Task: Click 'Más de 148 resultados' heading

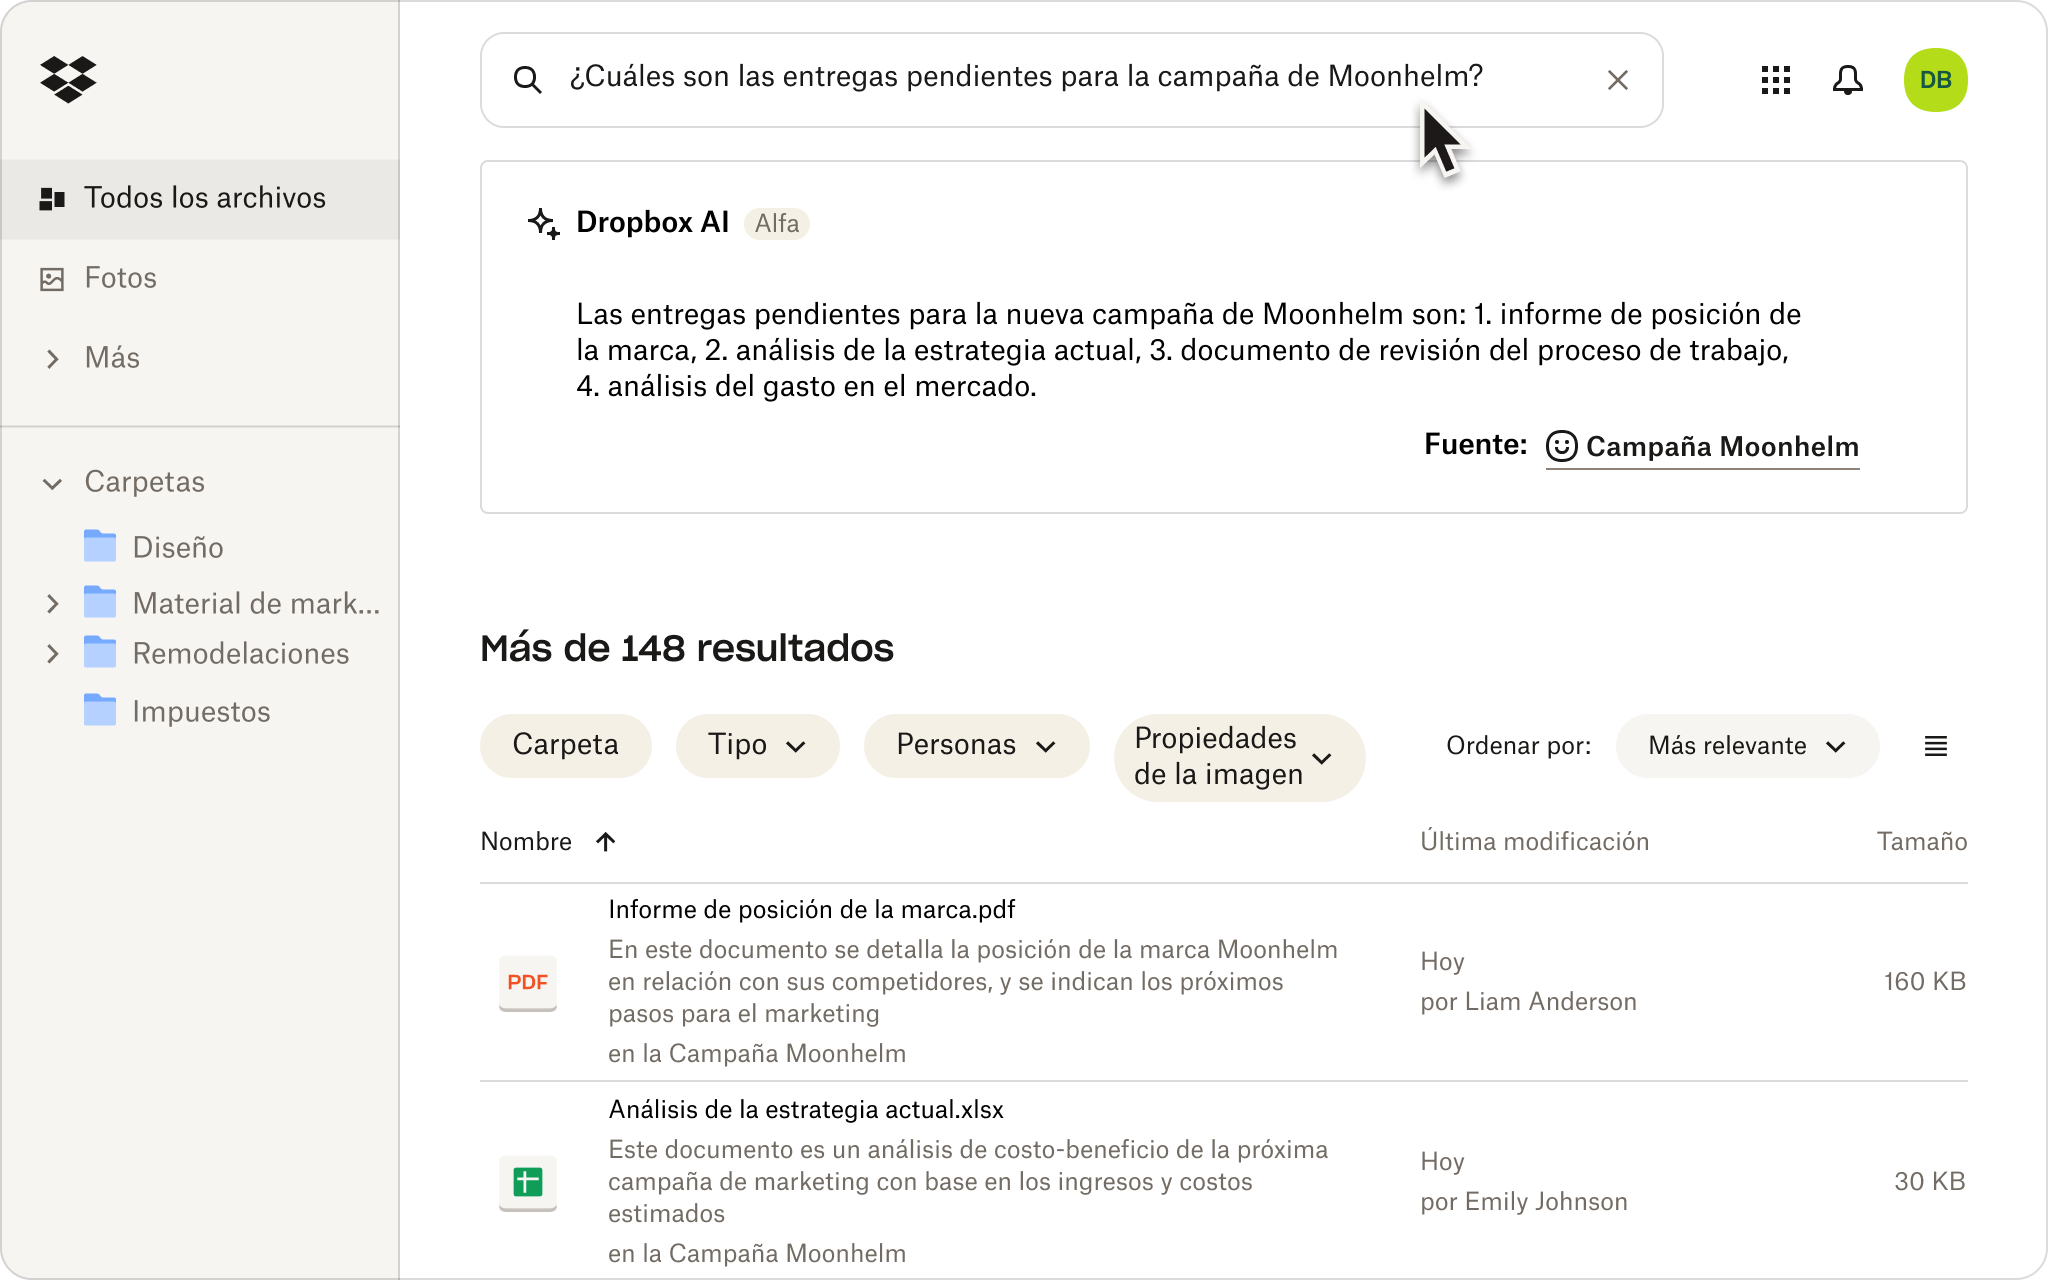Action: click(x=687, y=648)
